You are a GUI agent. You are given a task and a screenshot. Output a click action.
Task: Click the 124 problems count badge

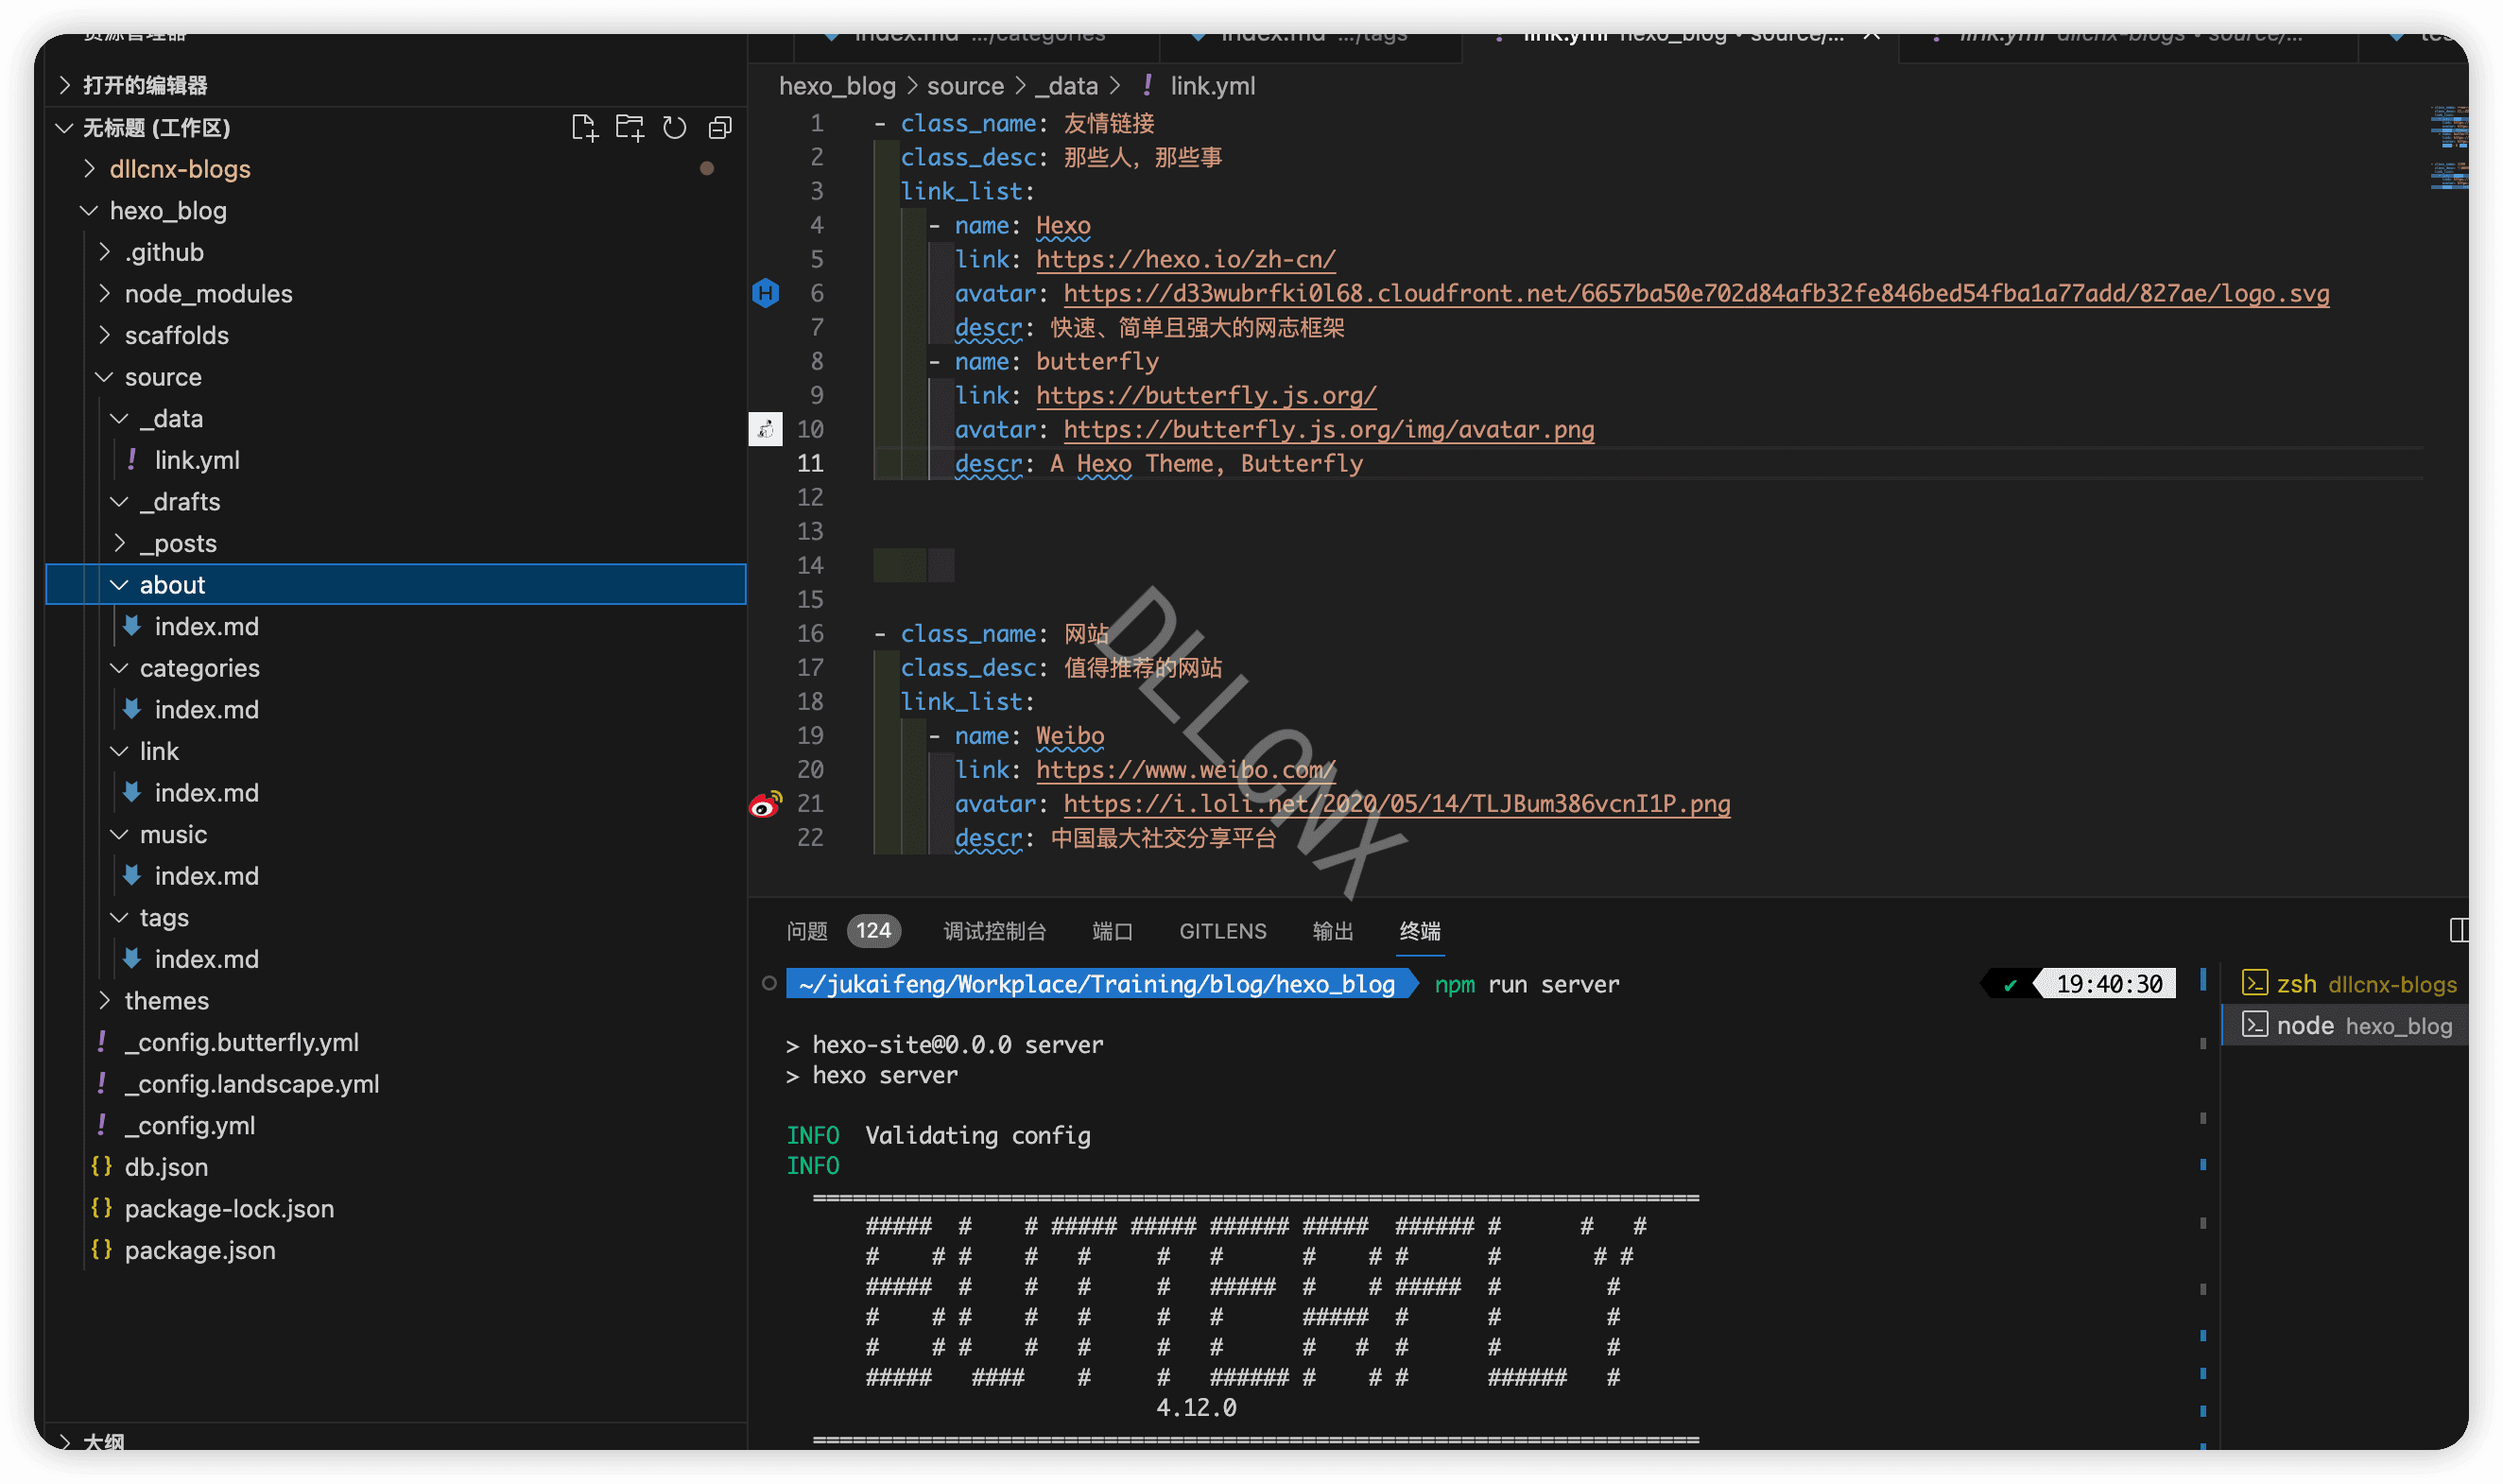click(873, 931)
